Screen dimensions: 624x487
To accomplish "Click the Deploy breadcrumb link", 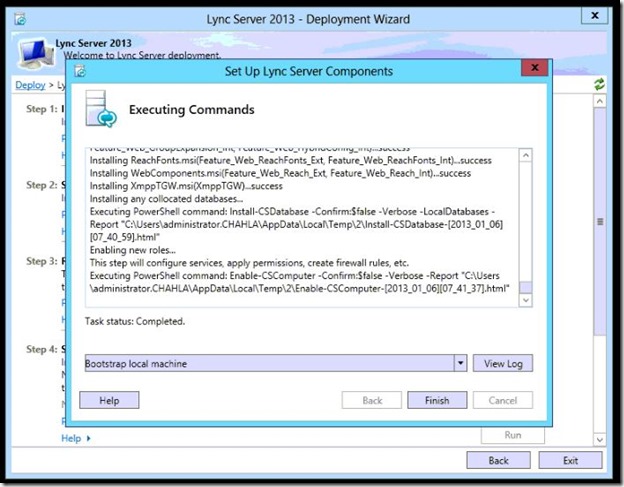I will pos(30,85).
